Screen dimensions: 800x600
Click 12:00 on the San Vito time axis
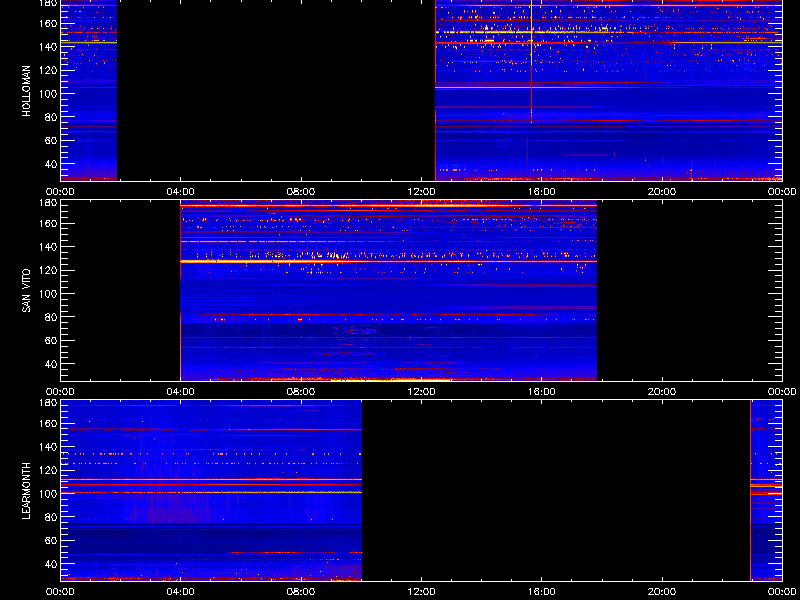421,392
